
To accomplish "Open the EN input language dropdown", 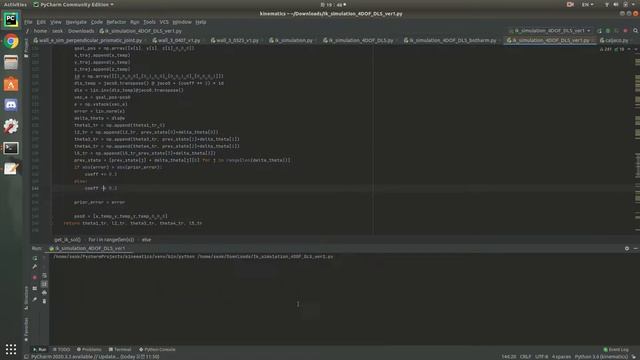I will [x=588, y=4].
